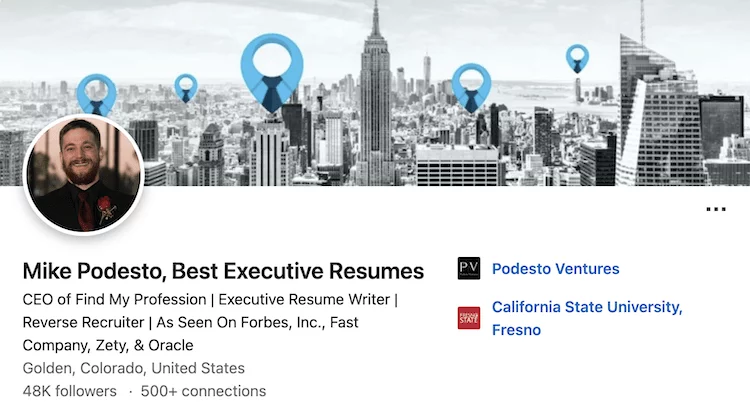Open the Podesto Ventures company link
Screen dimensions: 750x403
pos(555,269)
